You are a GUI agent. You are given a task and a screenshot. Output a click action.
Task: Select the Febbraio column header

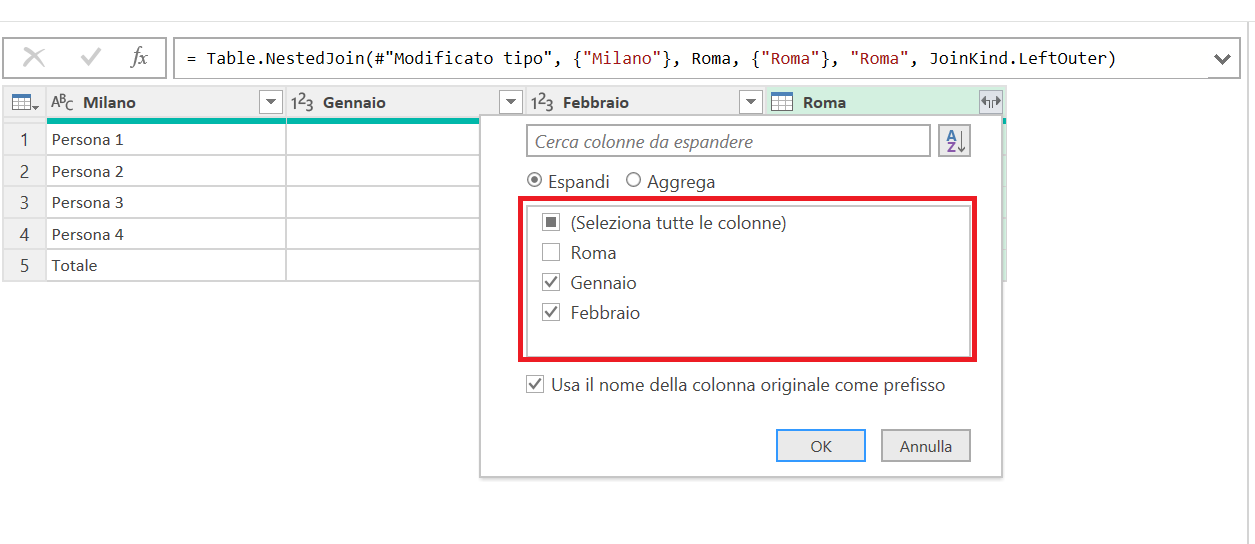[x=646, y=102]
